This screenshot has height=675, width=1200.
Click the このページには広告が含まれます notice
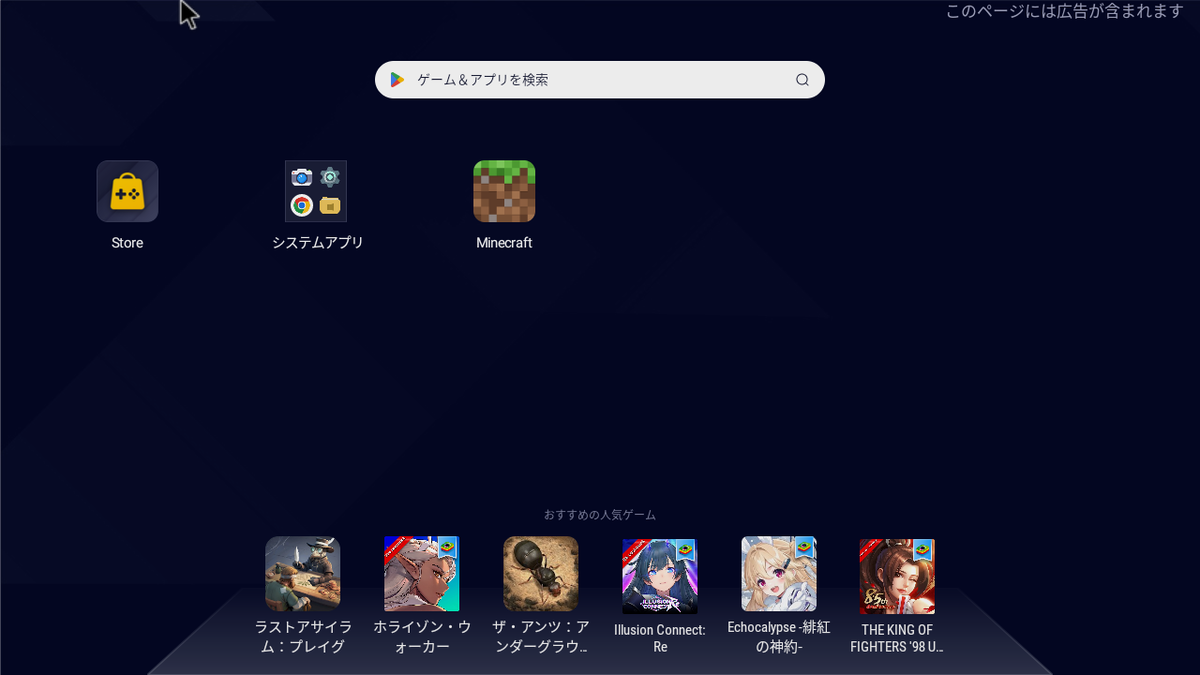coord(1065,12)
